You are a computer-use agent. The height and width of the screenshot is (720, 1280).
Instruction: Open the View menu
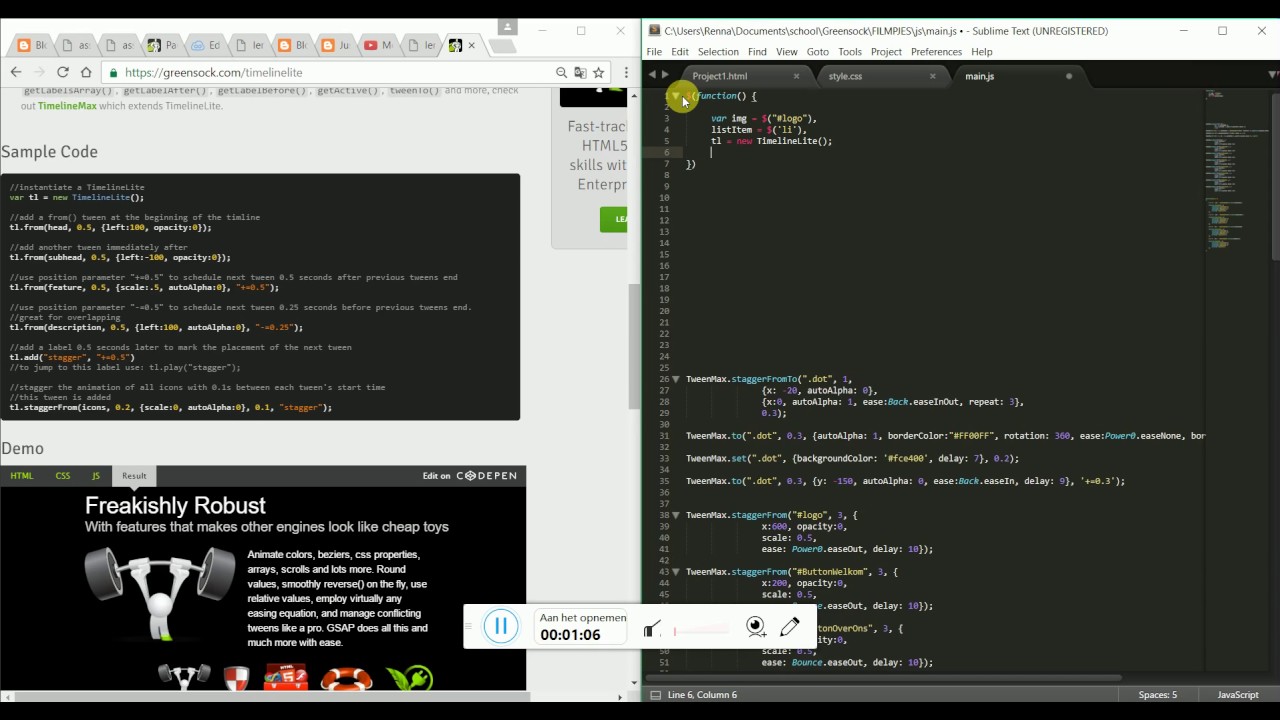click(787, 52)
